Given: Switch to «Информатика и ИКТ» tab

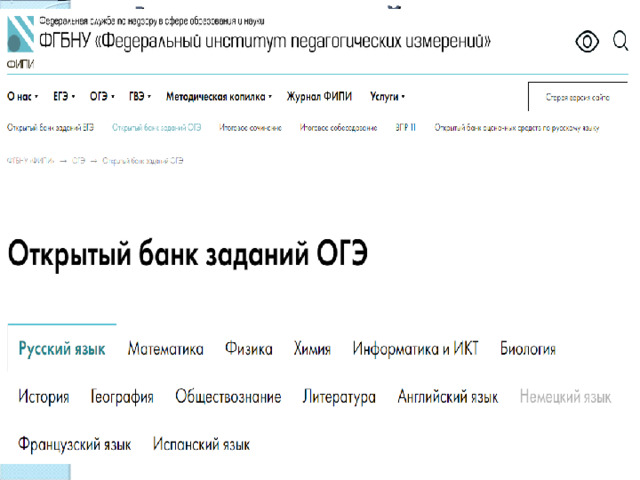Looking at the screenshot, I should point(415,349).
